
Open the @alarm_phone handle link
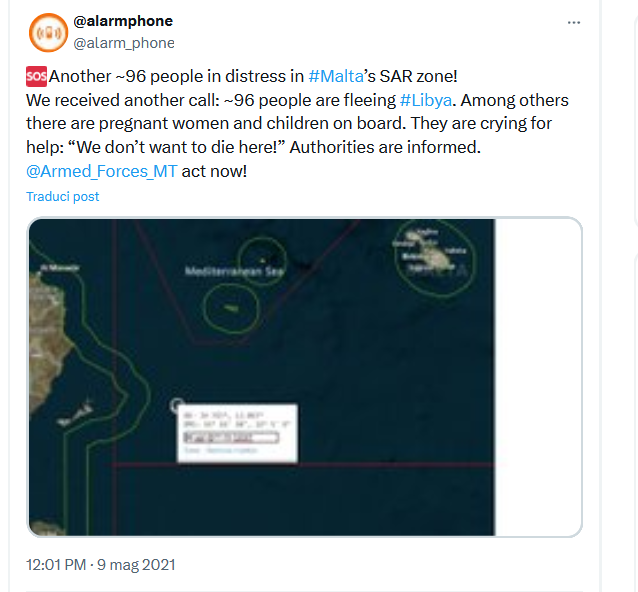coord(124,43)
